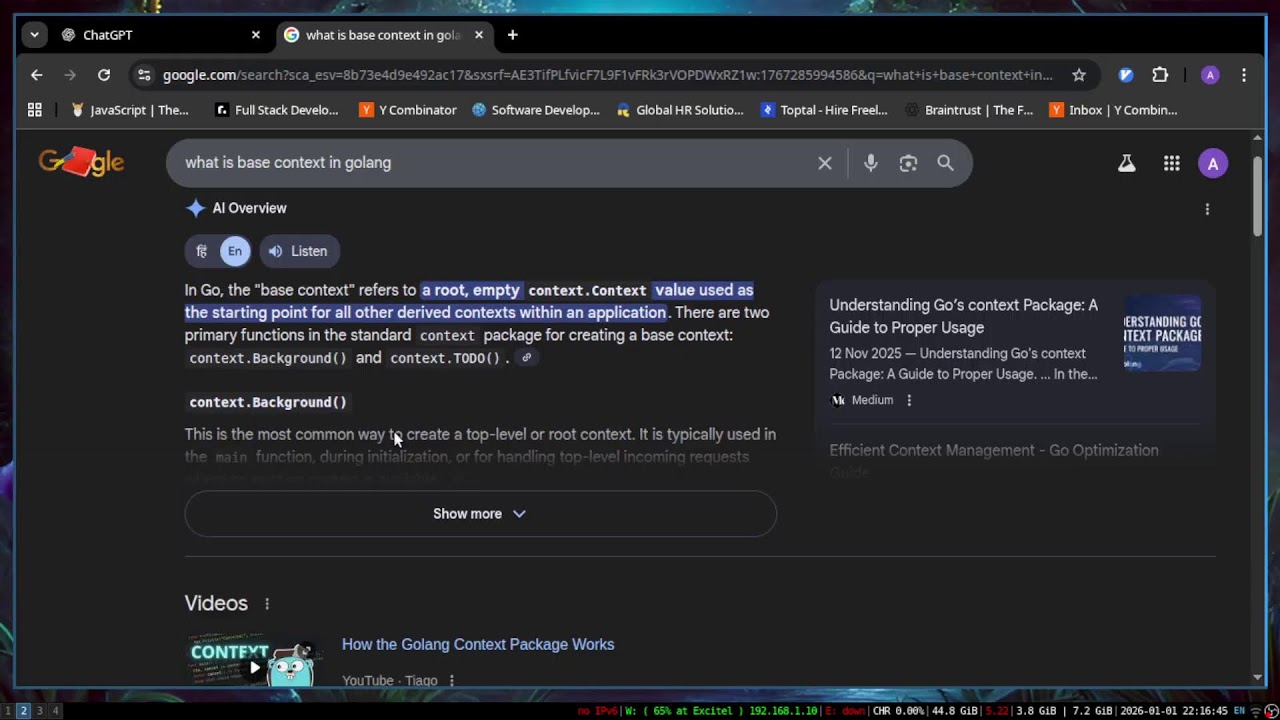Open the Inbox Y Combinator bookmark
The height and width of the screenshot is (720, 1280).
click(x=1113, y=110)
